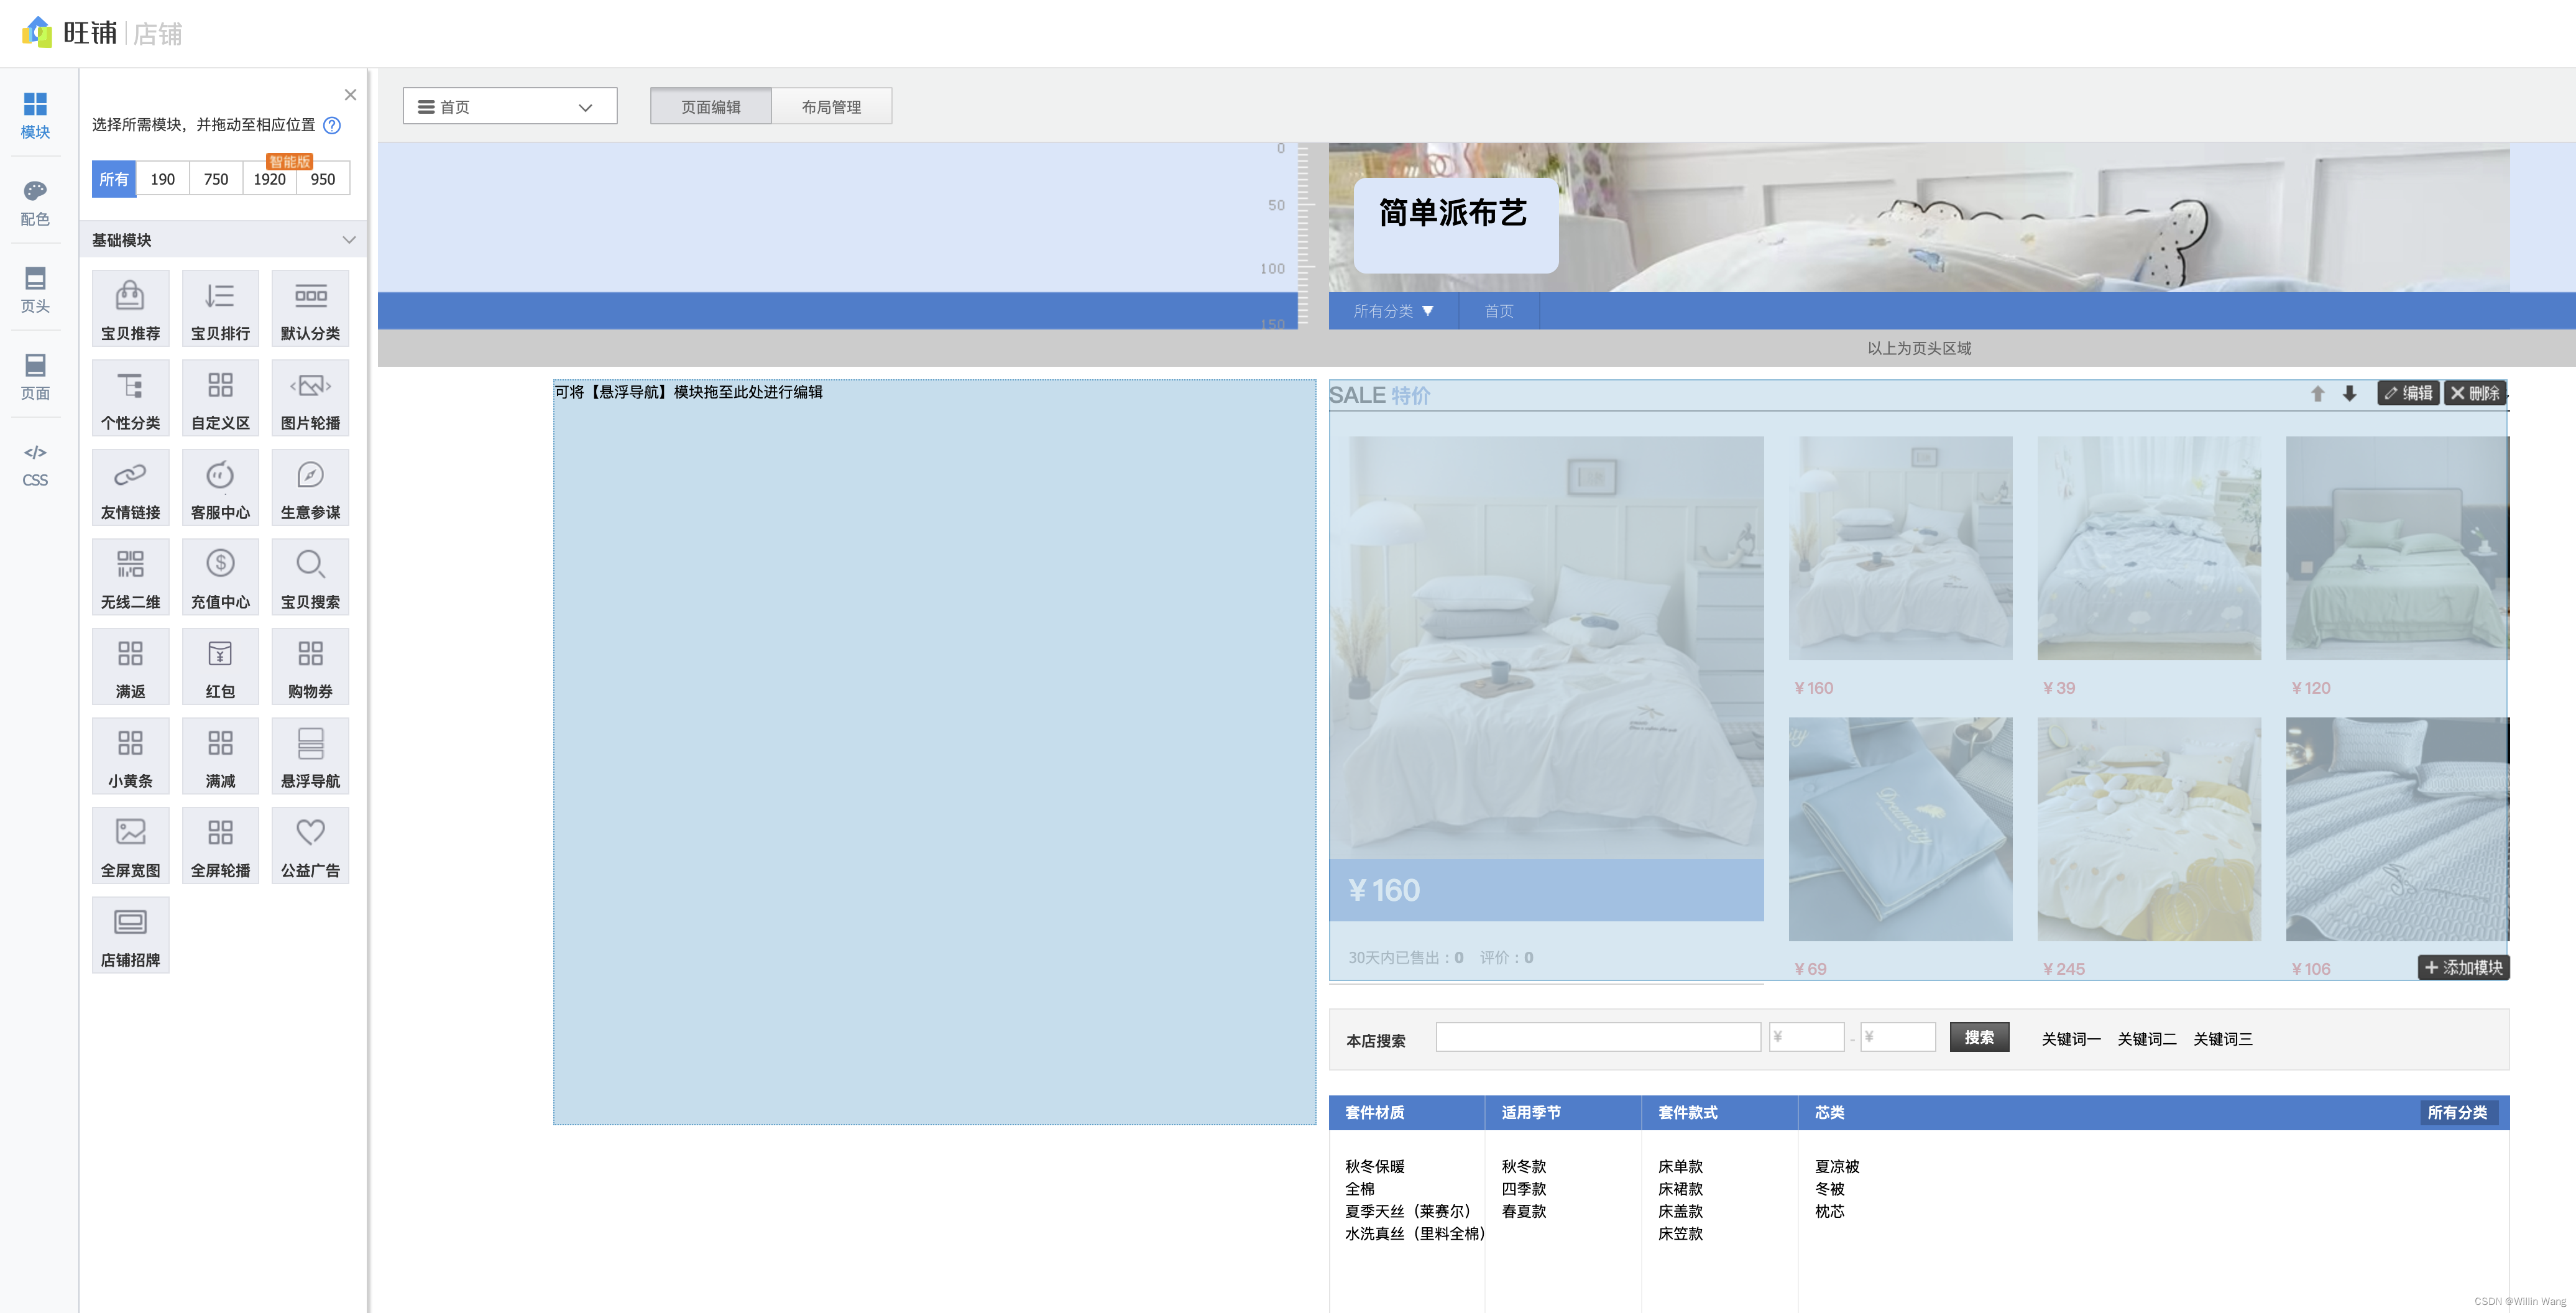This screenshot has height=1313, width=2576.
Task: Show 所有 module widths
Action: pyautogui.click(x=113, y=179)
